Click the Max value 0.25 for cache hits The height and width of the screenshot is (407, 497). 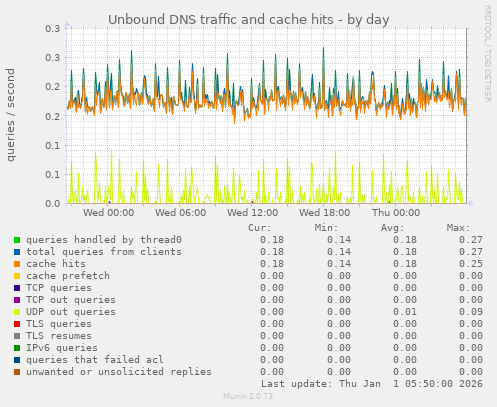click(x=471, y=264)
